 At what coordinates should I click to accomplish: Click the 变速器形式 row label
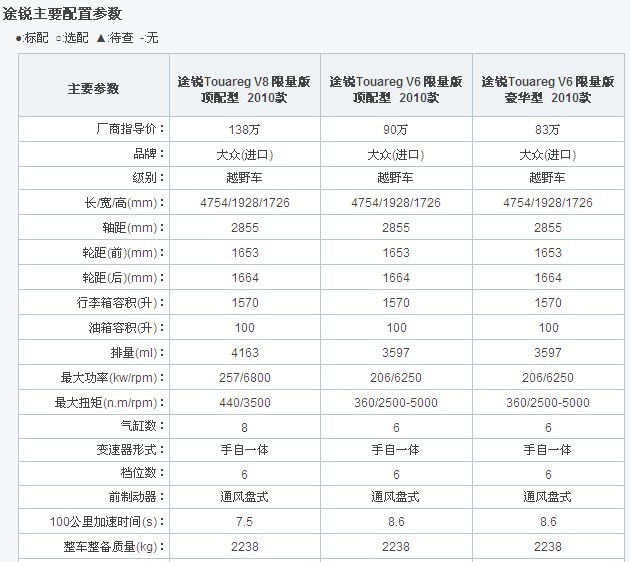[x=130, y=450]
